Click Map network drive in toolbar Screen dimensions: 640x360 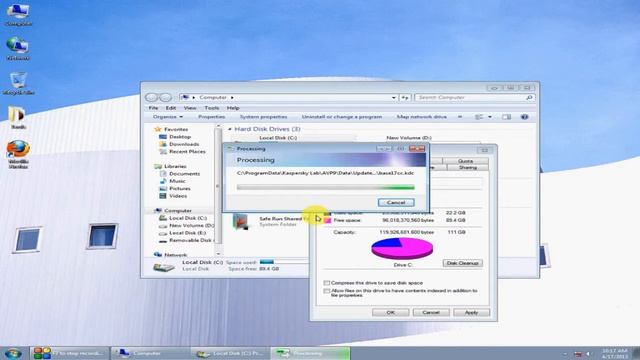pyautogui.click(x=422, y=117)
